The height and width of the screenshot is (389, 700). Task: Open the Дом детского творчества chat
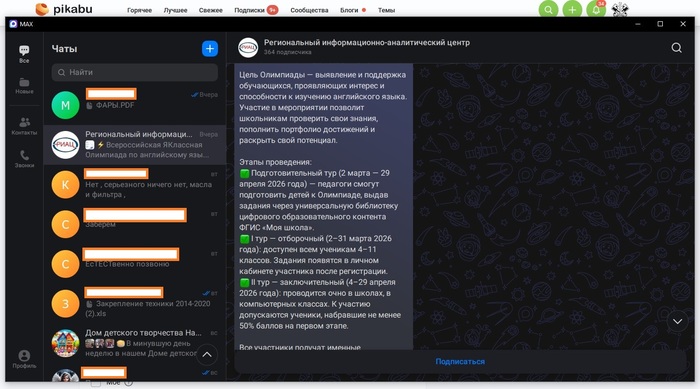tap(135, 343)
